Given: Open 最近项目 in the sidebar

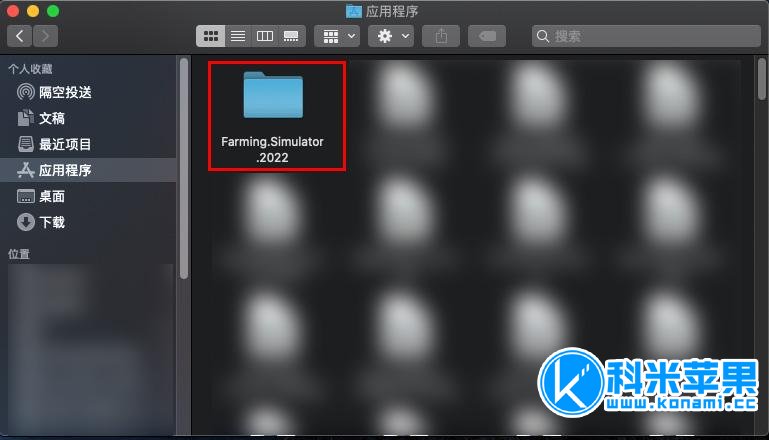Looking at the screenshot, I should tap(88, 144).
